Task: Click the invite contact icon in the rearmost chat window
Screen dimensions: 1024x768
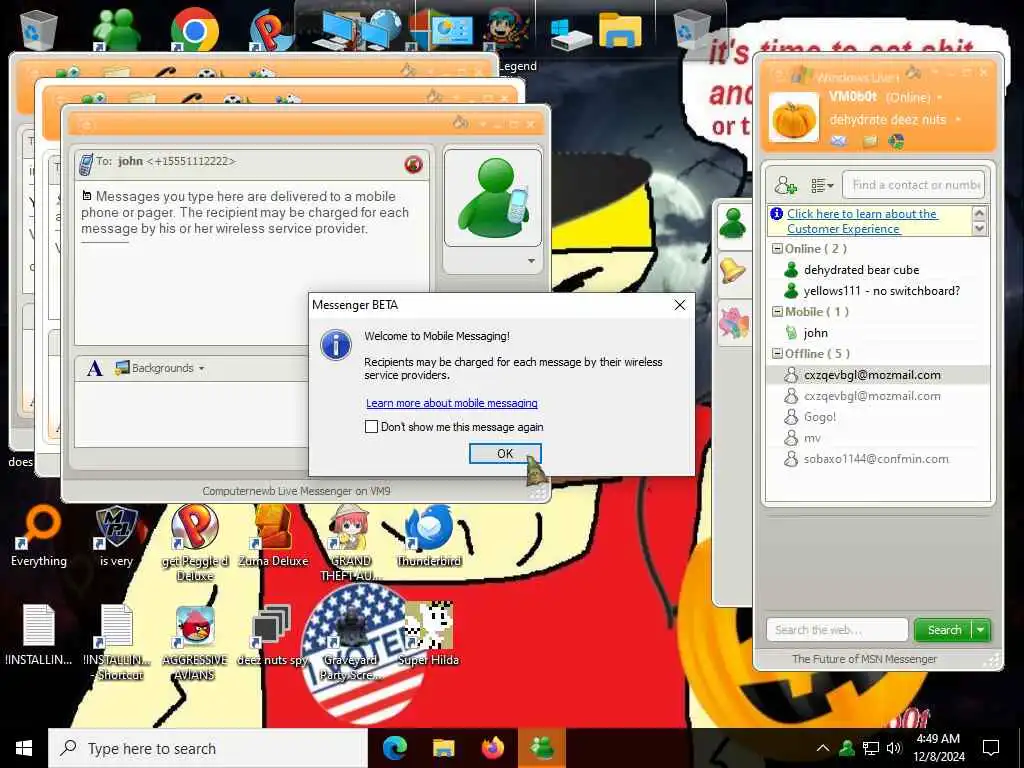Action: tap(67, 72)
